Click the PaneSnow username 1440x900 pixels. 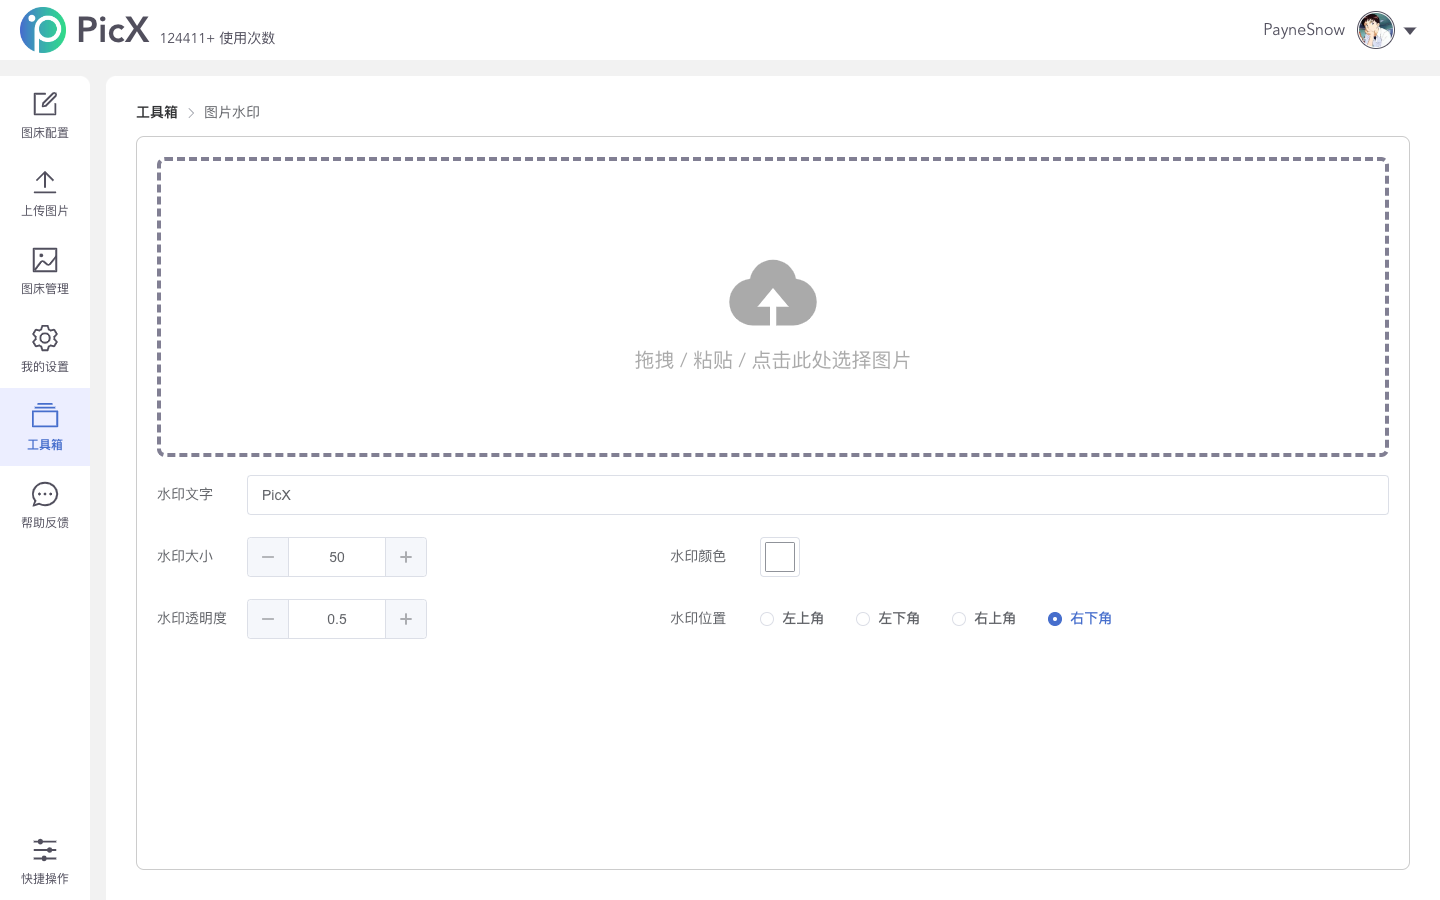[1303, 30]
